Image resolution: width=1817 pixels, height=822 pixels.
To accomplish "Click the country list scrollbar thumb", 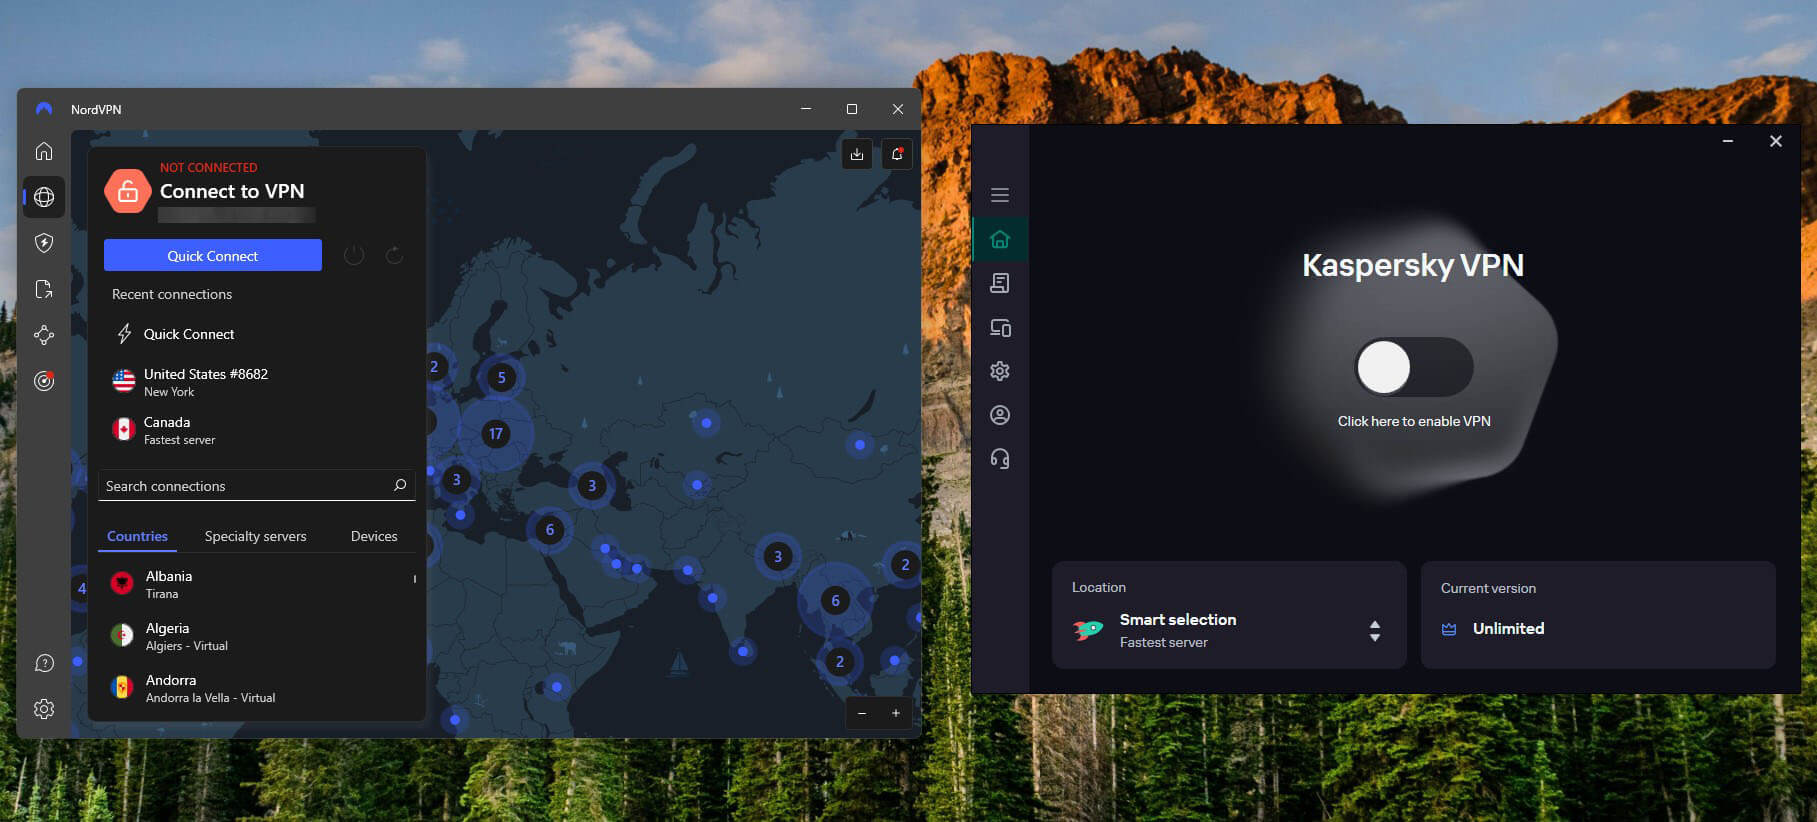I will (414, 579).
